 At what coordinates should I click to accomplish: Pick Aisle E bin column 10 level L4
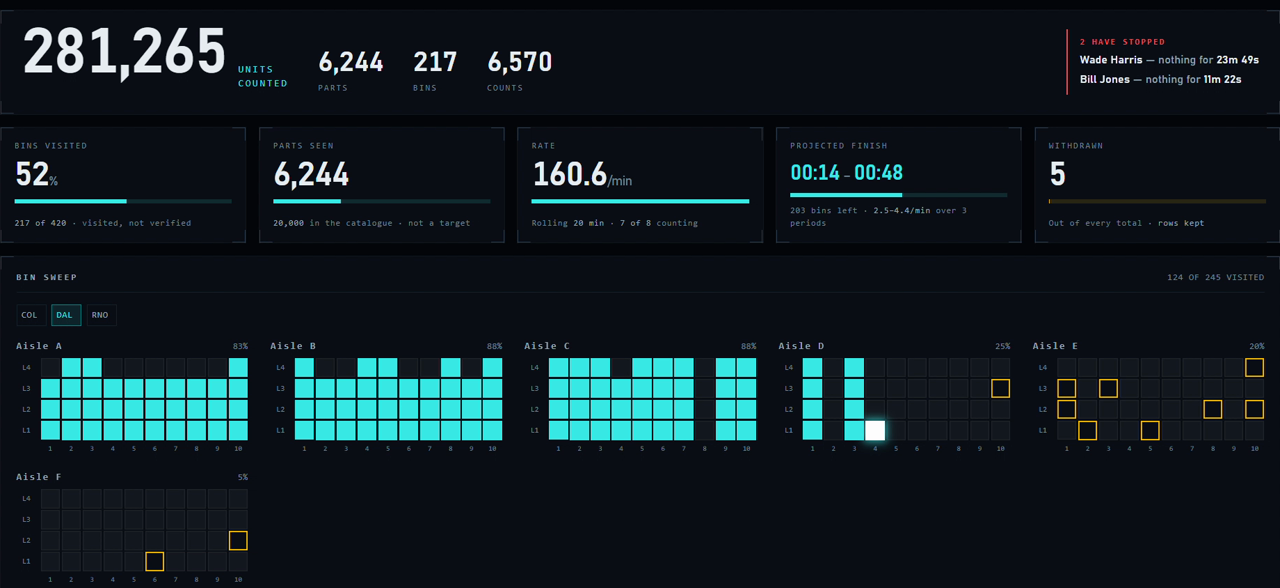pyautogui.click(x=1254, y=367)
